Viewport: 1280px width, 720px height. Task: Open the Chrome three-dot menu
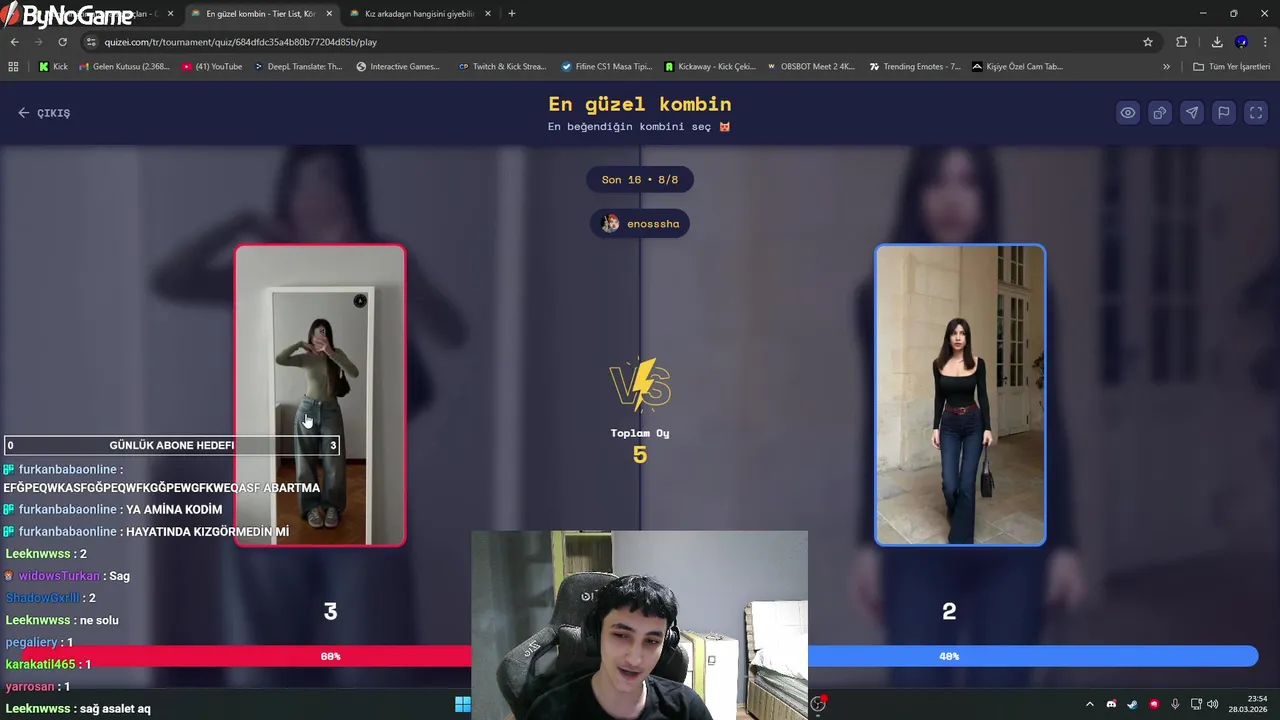(1265, 42)
